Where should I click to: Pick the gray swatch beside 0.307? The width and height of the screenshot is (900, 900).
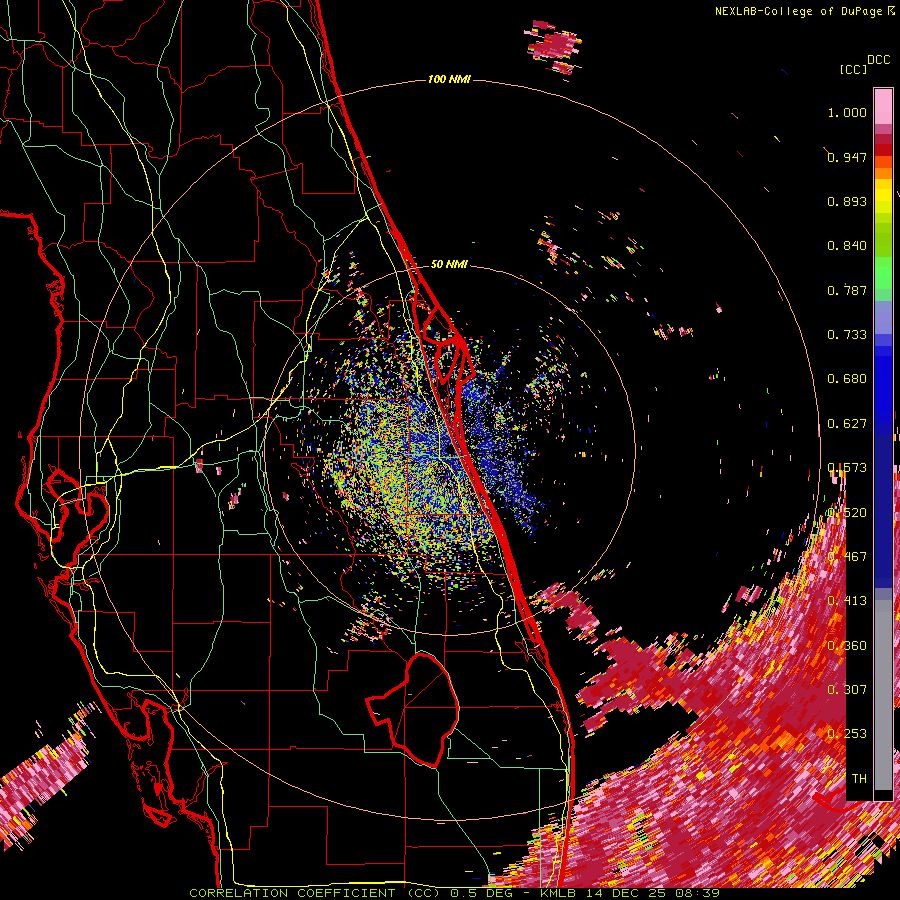pyautogui.click(x=883, y=695)
